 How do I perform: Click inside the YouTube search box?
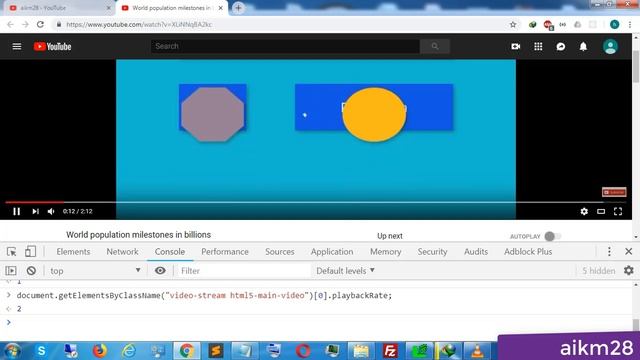click(x=285, y=46)
